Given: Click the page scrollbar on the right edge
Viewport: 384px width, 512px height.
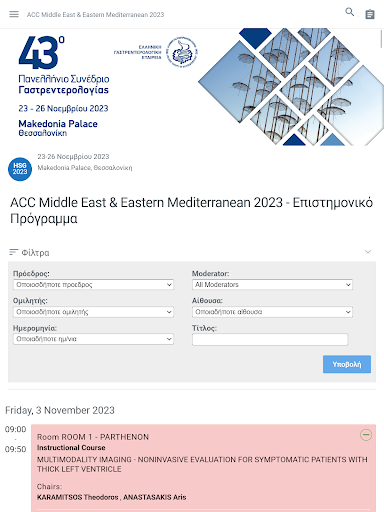Looking at the screenshot, I should click(x=381, y=39).
